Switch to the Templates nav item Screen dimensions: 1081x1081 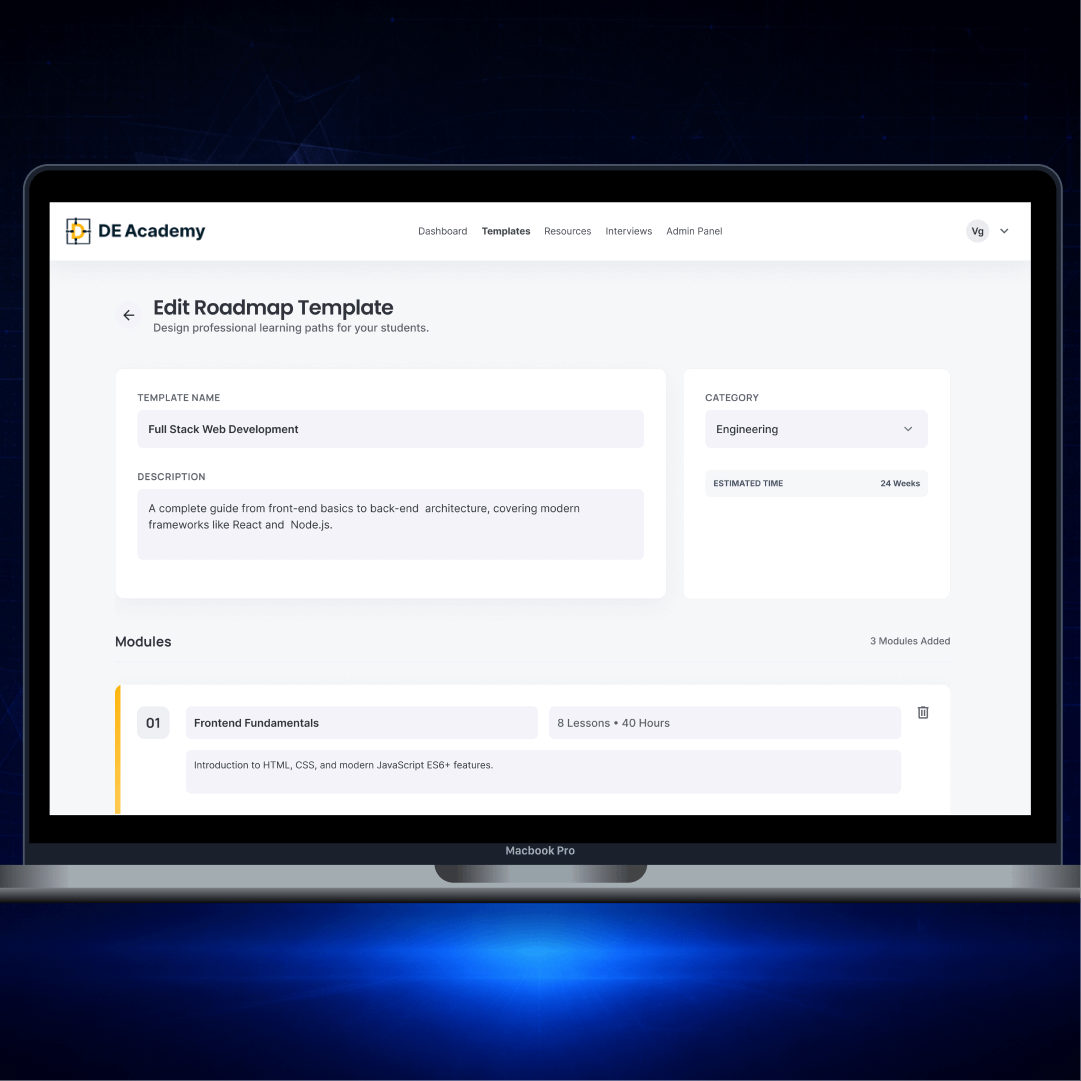pyautogui.click(x=506, y=231)
